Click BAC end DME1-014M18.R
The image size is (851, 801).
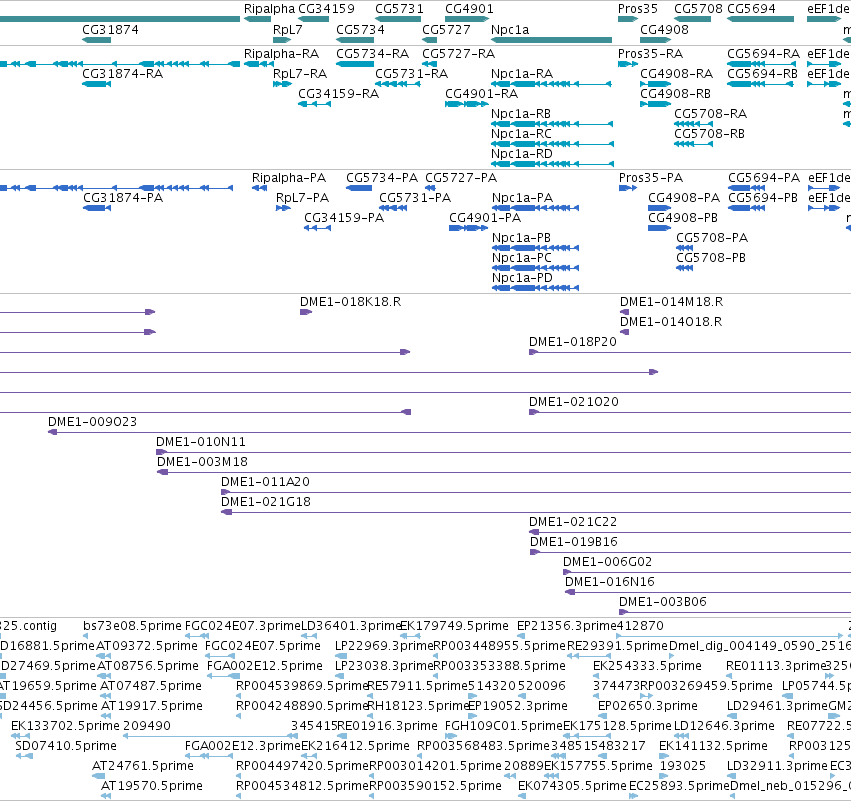tap(624, 312)
